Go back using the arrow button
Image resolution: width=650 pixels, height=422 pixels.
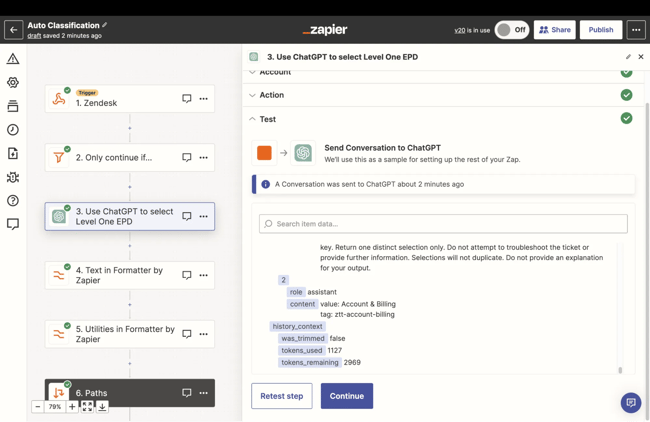13,30
